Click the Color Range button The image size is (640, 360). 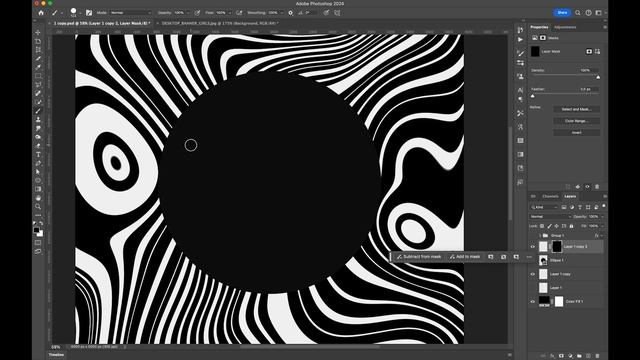point(576,121)
